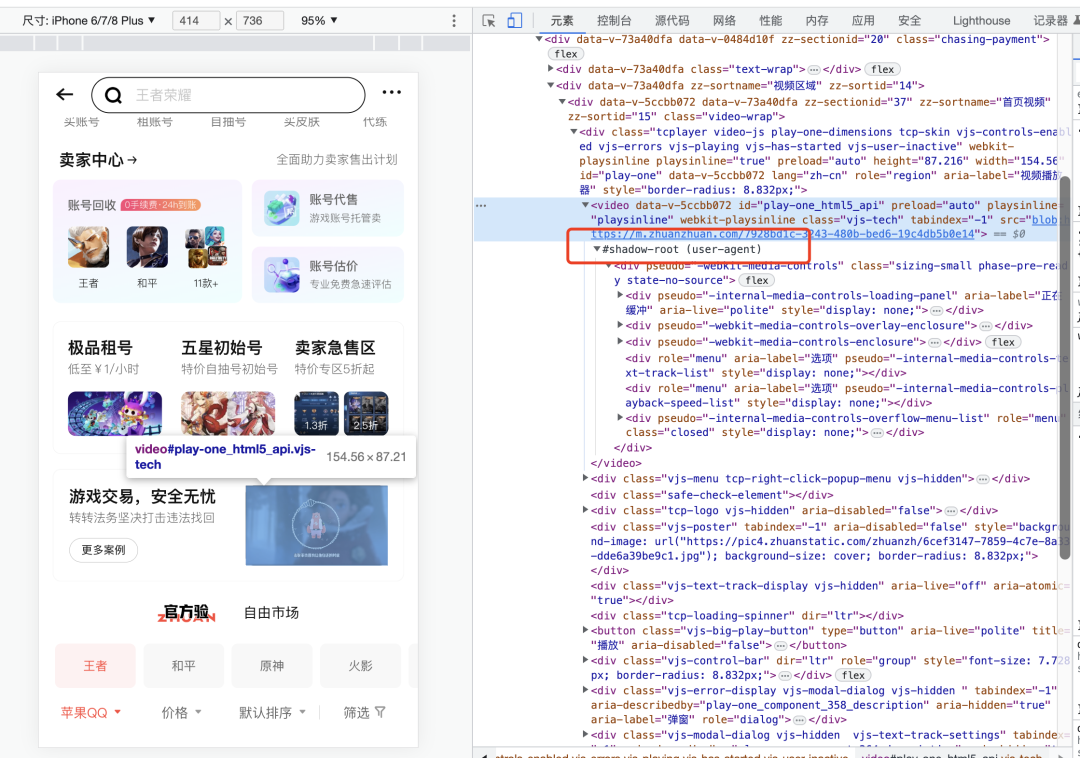Click the 账号代售 cube icon
The width and height of the screenshot is (1080, 758).
pyautogui.click(x=281, y=209)
